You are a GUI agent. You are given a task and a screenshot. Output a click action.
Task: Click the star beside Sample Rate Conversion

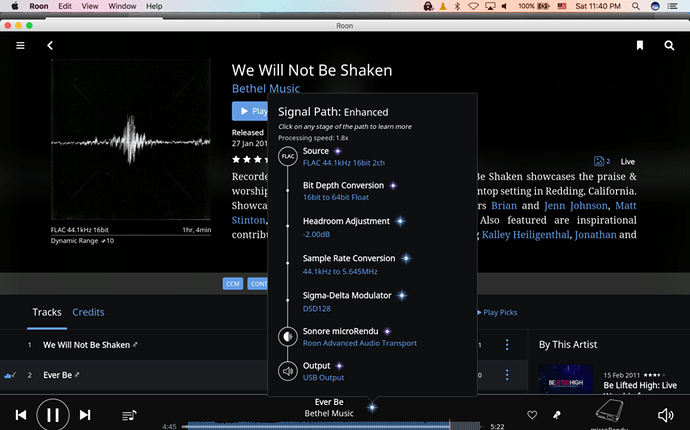point(406,258)
